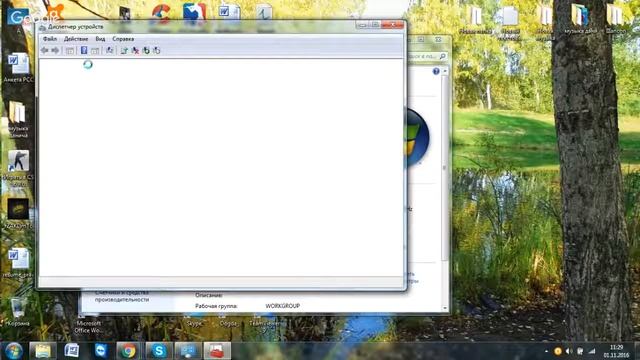The height and width of the screenshot is (360, 640).
Task: Click the blue Help toolbar icon
Action: pos(84,50)
